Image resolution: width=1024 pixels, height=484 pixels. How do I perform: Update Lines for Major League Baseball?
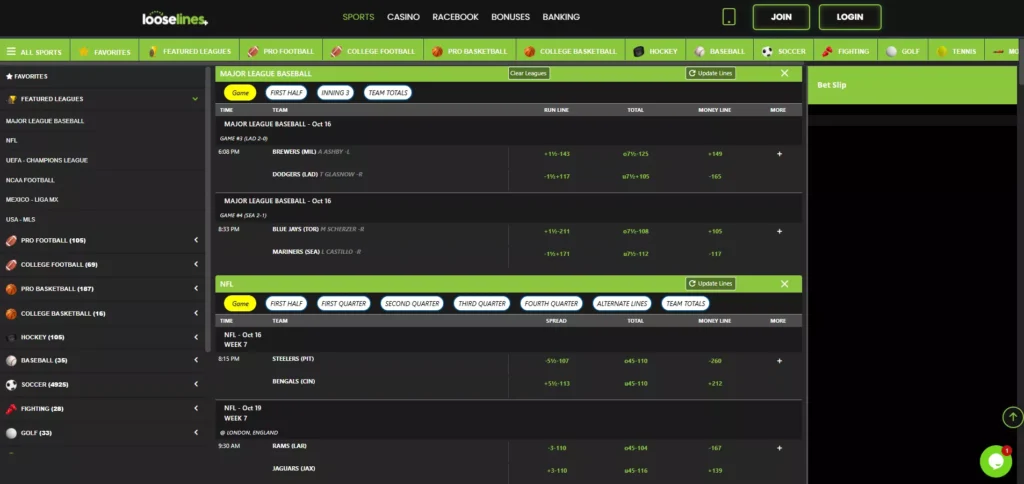point(711,73)
